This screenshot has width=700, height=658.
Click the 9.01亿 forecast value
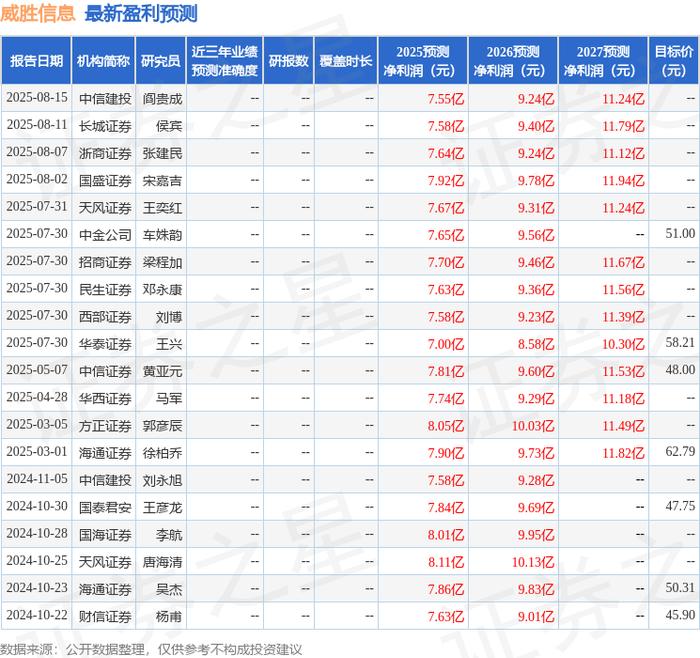[x=536, y=616]
